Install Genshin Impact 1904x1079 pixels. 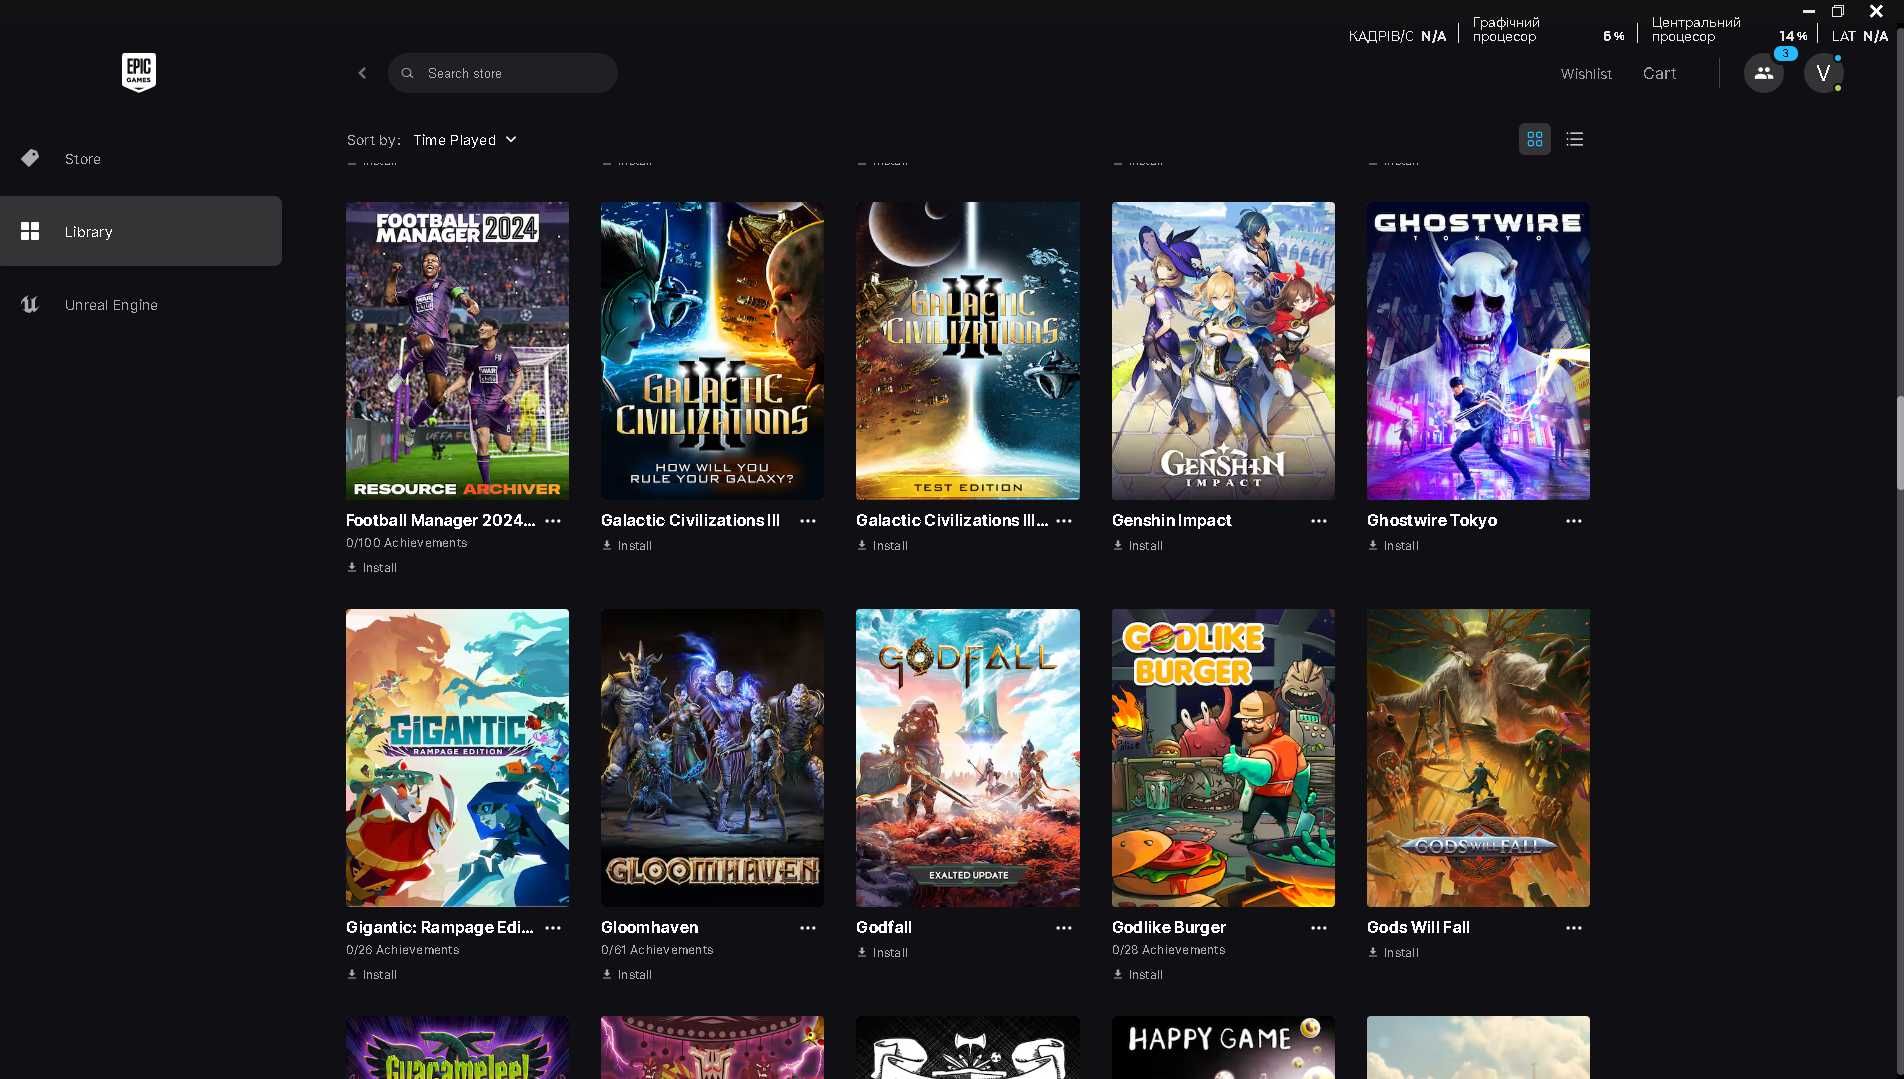(x=1138, y=545)
